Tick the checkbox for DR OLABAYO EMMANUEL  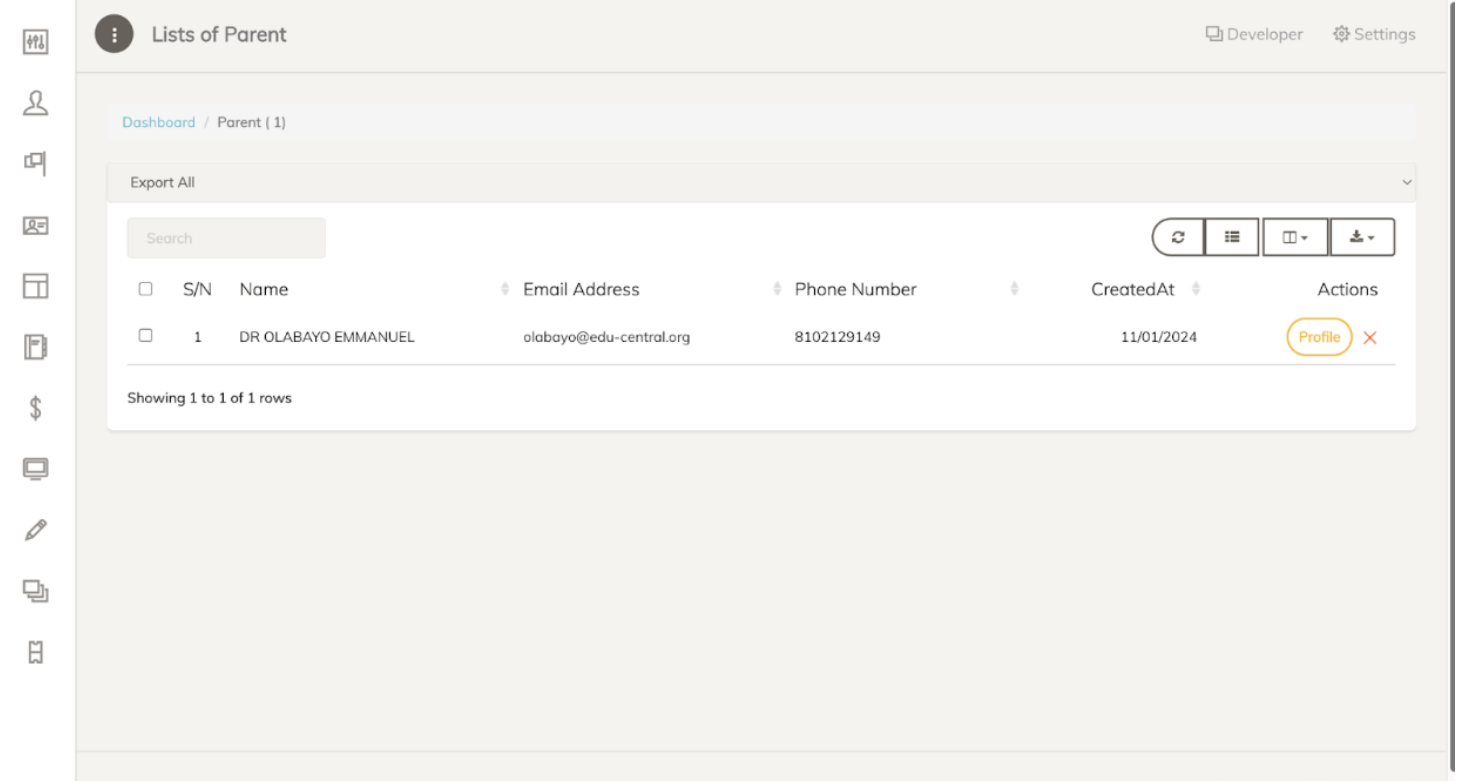coord(146,336)
